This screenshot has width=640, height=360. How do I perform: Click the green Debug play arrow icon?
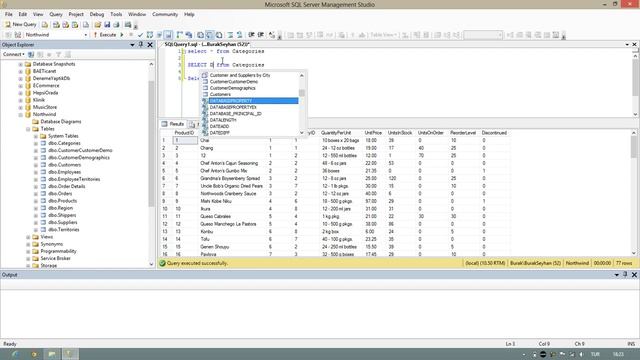[x=122, y=35]
